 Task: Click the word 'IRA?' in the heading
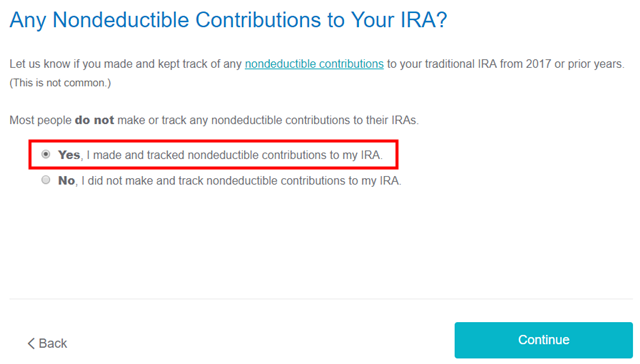click(424, 20)
